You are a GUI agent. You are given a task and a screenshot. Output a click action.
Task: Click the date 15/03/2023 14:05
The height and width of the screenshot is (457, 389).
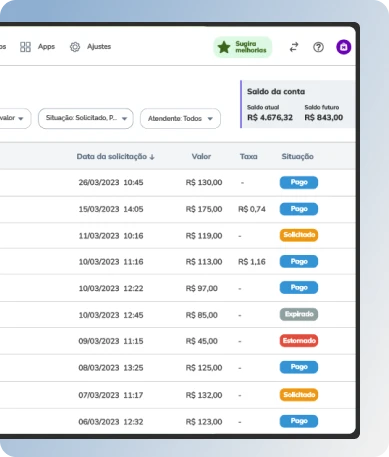tap(111, 209)
